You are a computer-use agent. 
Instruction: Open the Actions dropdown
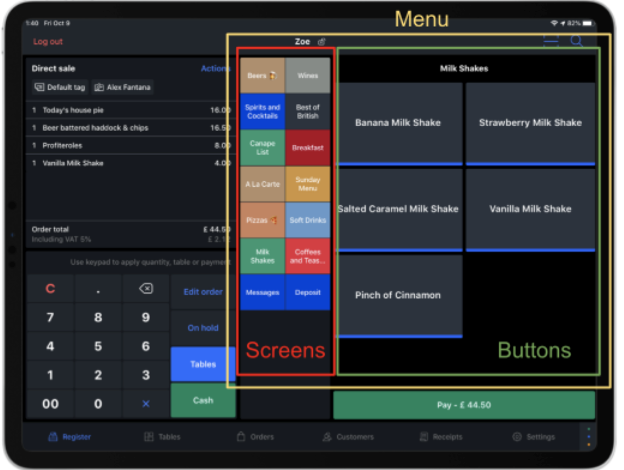[215, 69]
